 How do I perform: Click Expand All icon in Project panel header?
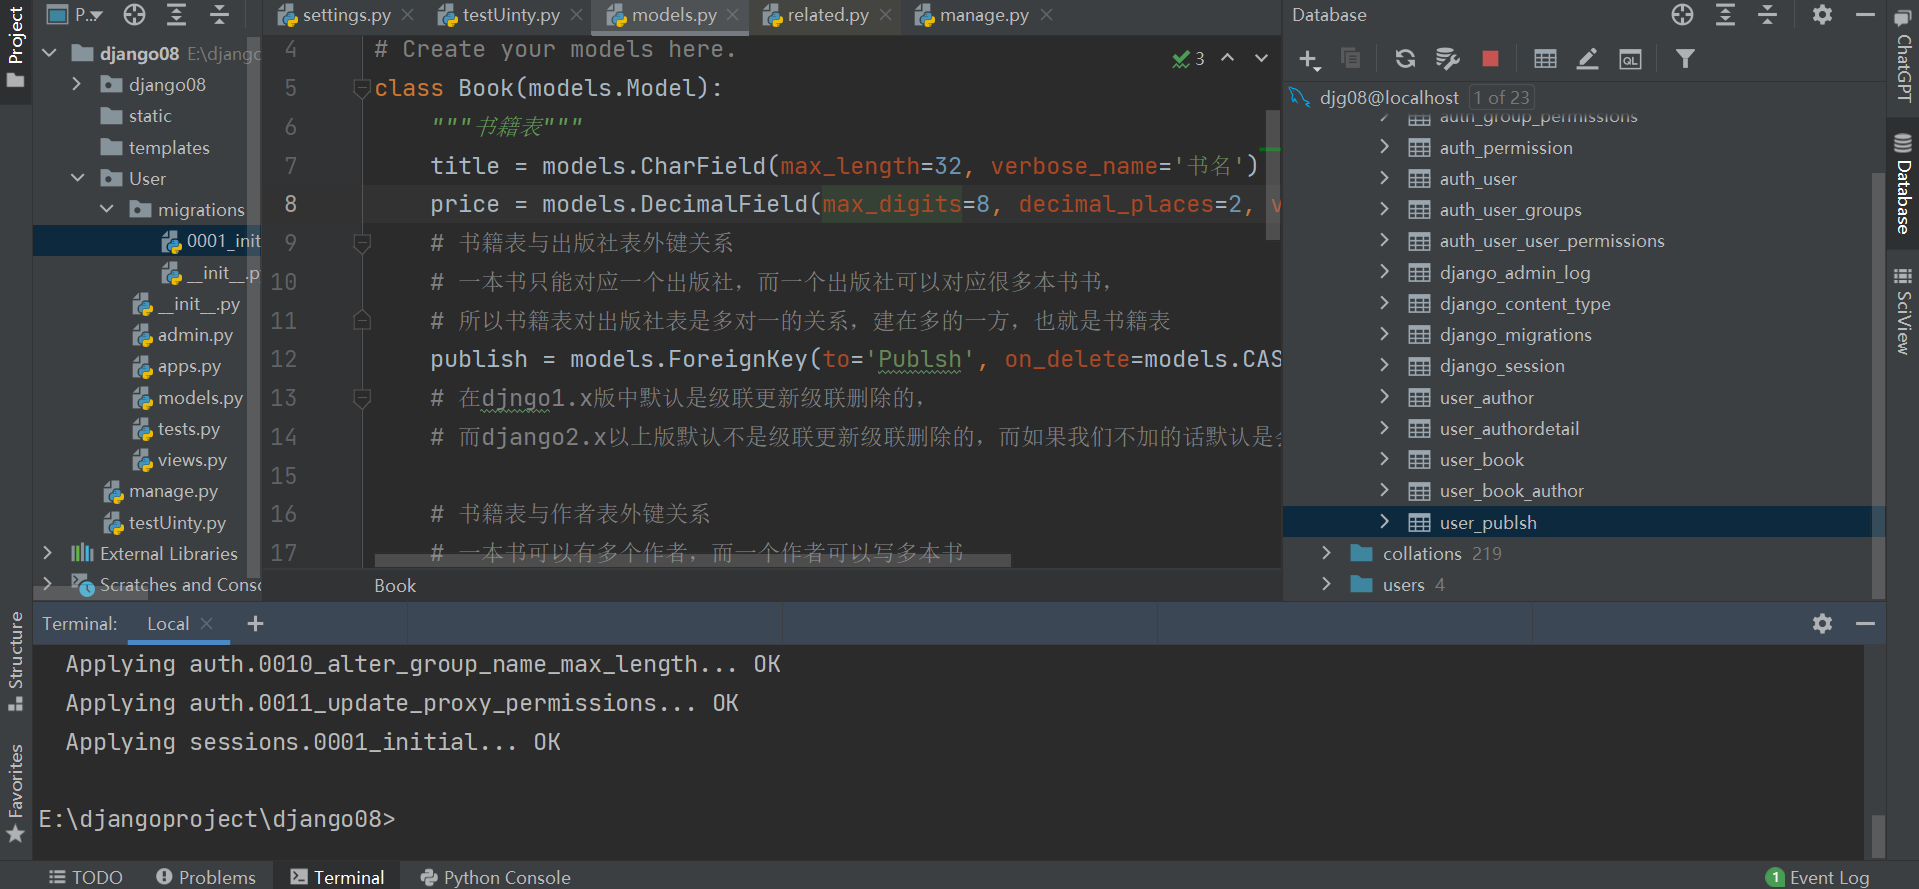click(177, 14)
